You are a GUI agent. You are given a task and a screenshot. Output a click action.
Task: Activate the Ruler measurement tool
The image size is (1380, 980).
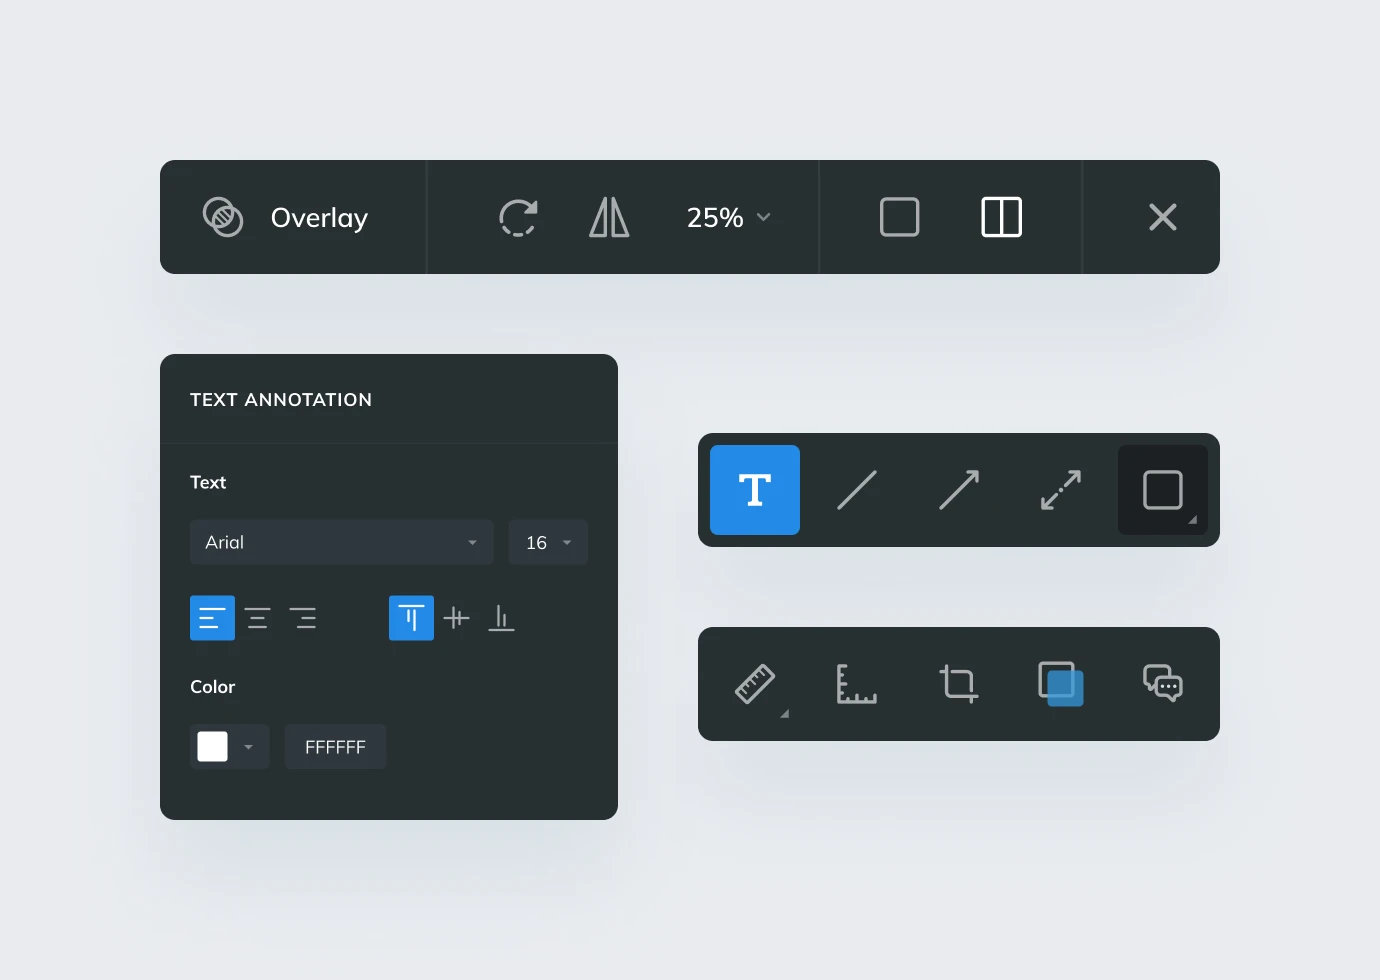(755, 684)
